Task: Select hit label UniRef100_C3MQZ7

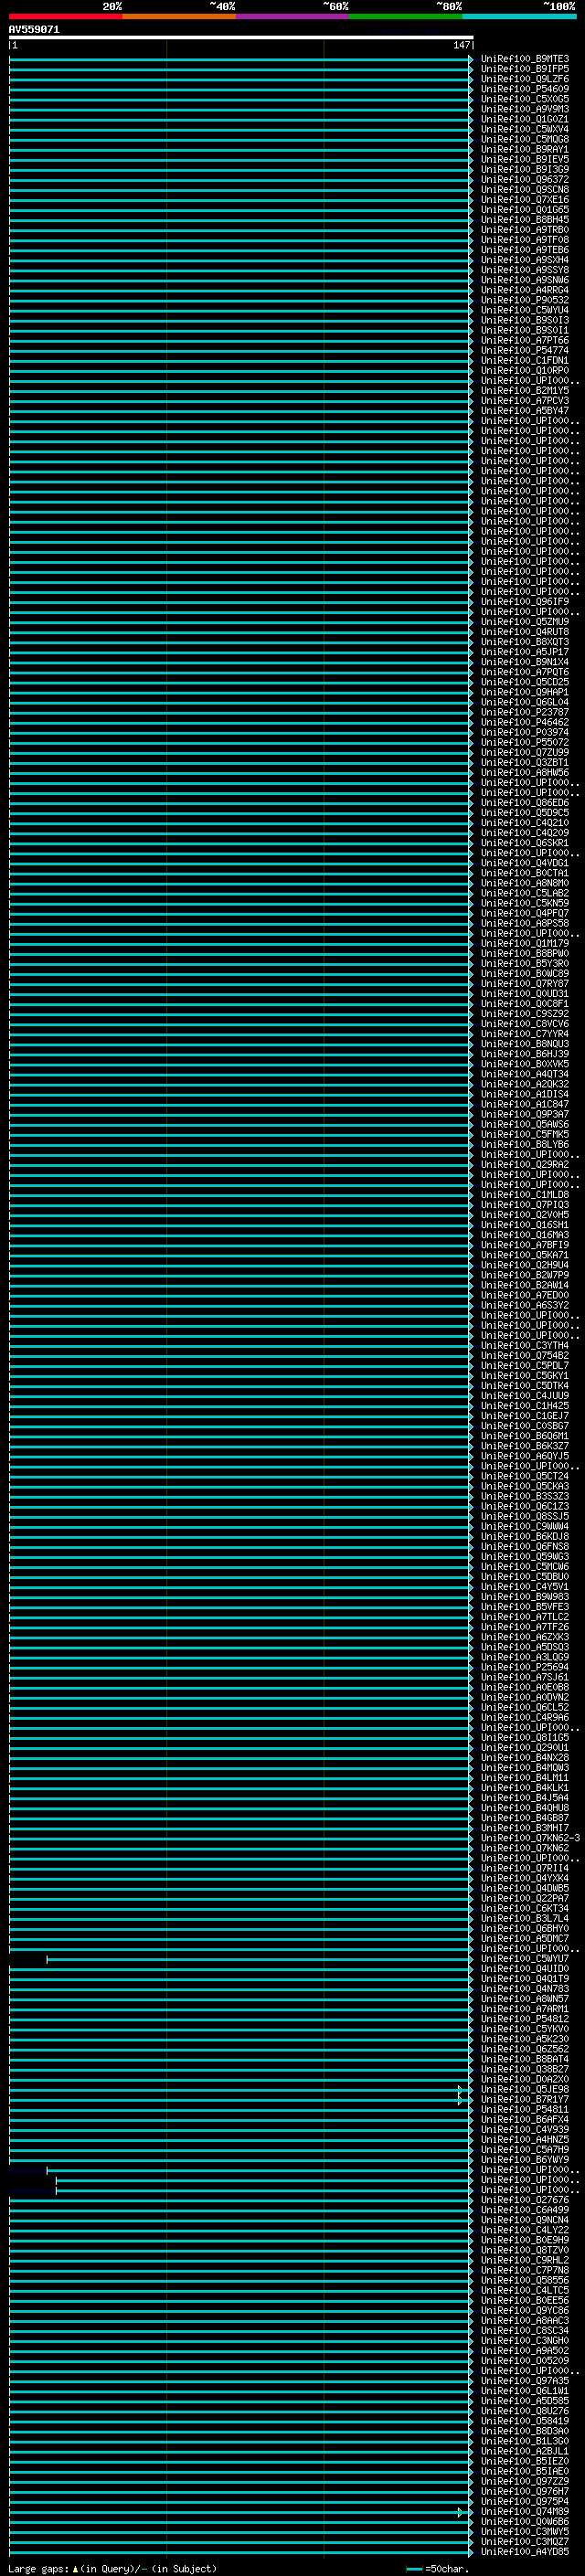Action: point(525,2541)
